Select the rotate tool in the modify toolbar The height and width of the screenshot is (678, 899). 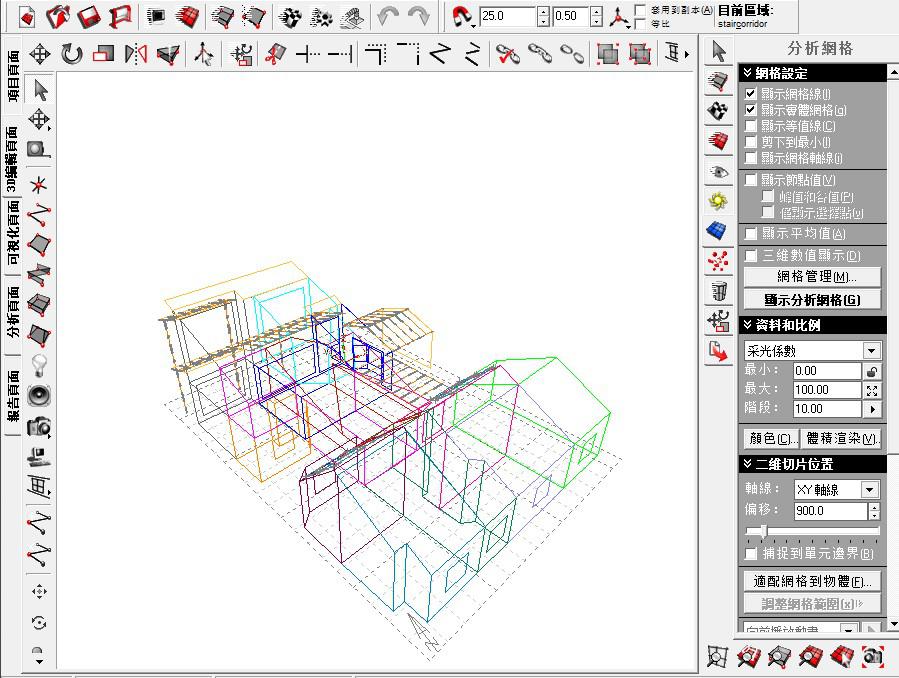point(72,54)
